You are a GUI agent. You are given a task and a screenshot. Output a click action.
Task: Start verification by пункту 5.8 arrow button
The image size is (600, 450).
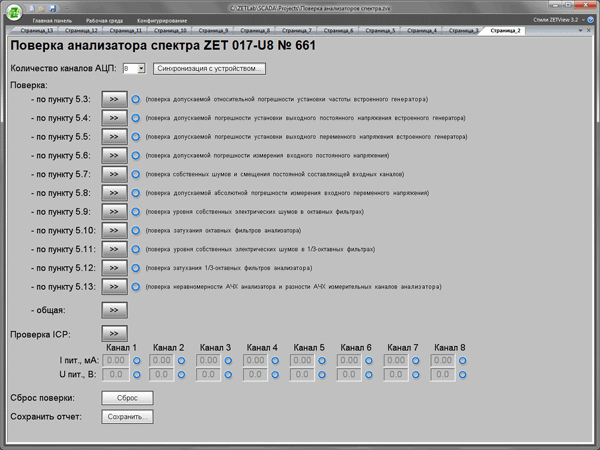[114, 193]
